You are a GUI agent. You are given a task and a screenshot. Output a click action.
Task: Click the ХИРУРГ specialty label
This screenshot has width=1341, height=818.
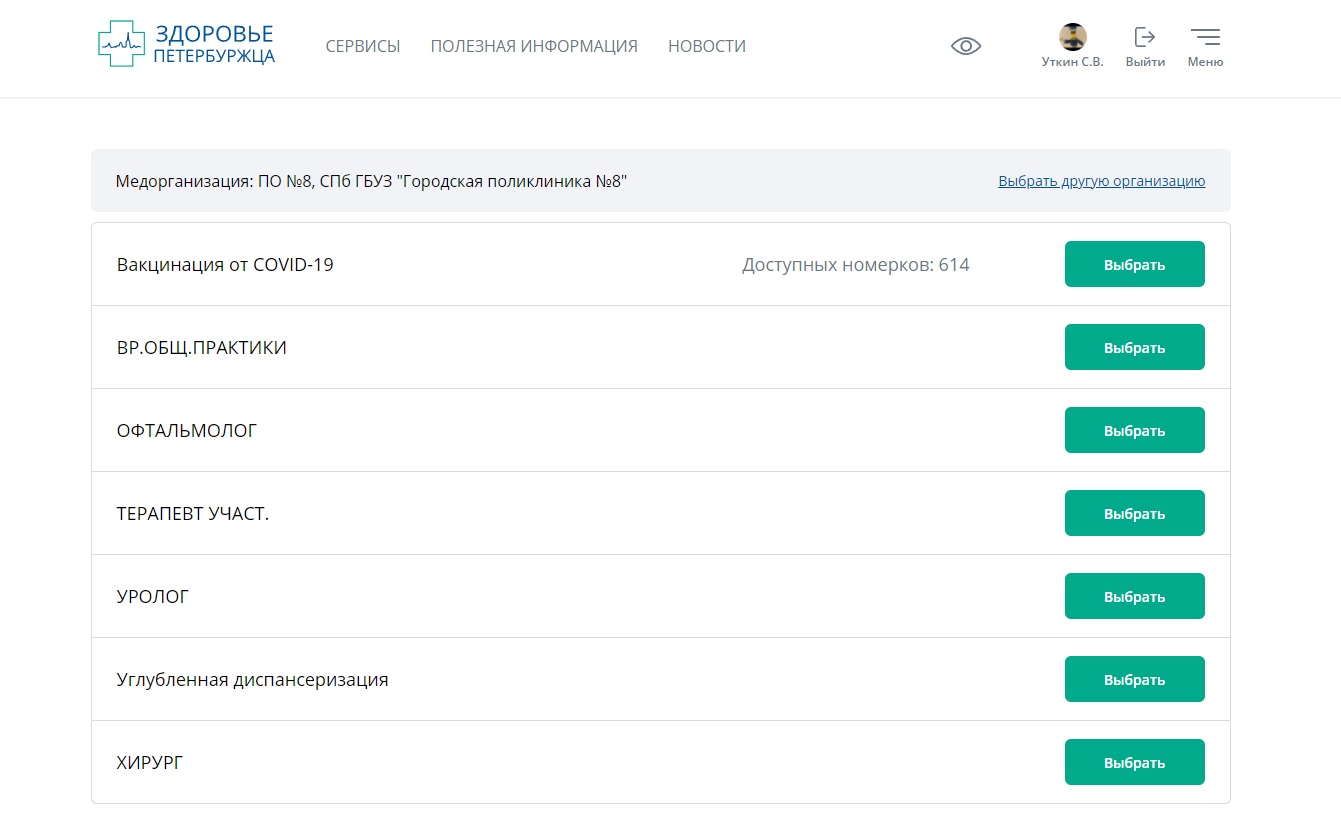[150, 763]
